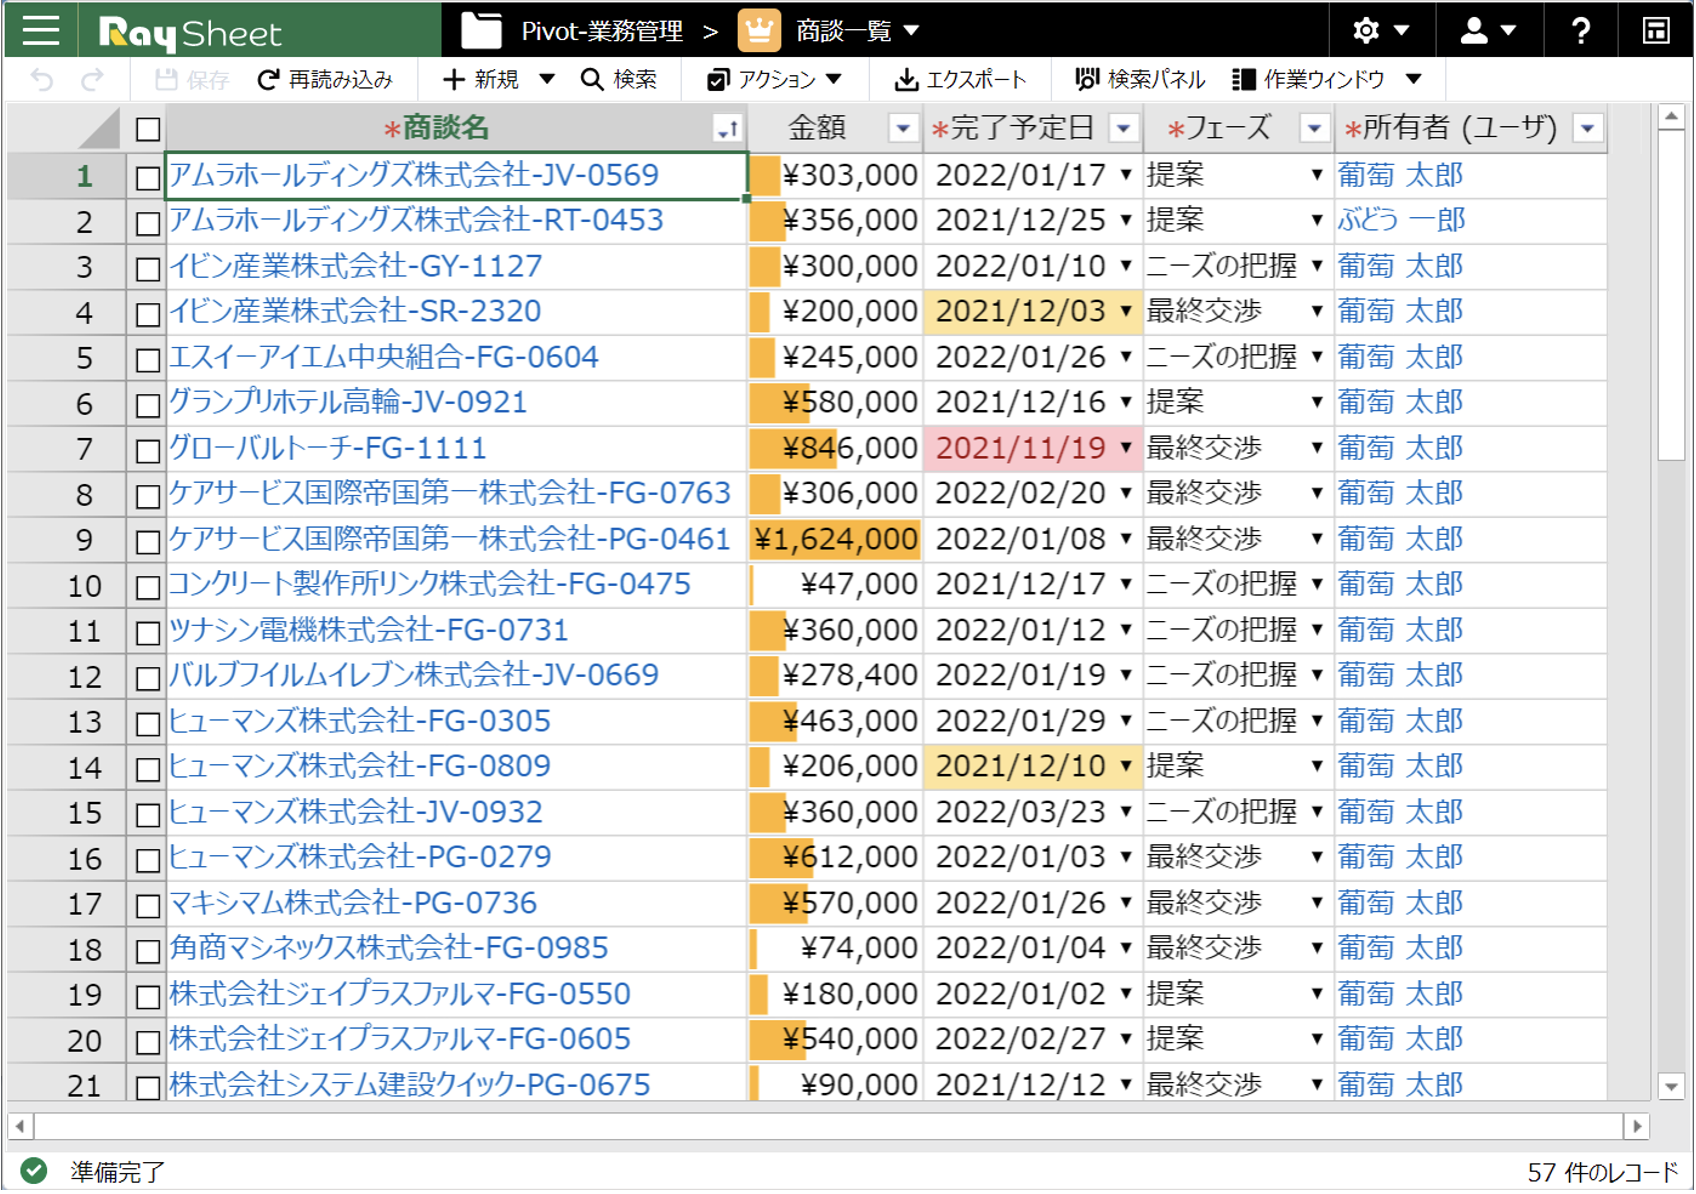Open row 7 date picker dropdown
The image size is (1696, 1194).
click(x=1126, y=448)
